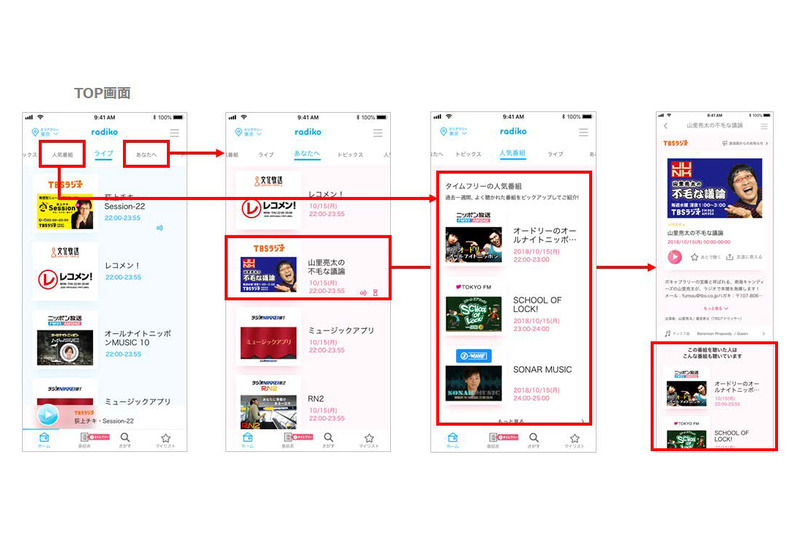Open hamburger menu on the あなたへ screen
This screenshot has height=534, width=800.
tap(378, 133)
